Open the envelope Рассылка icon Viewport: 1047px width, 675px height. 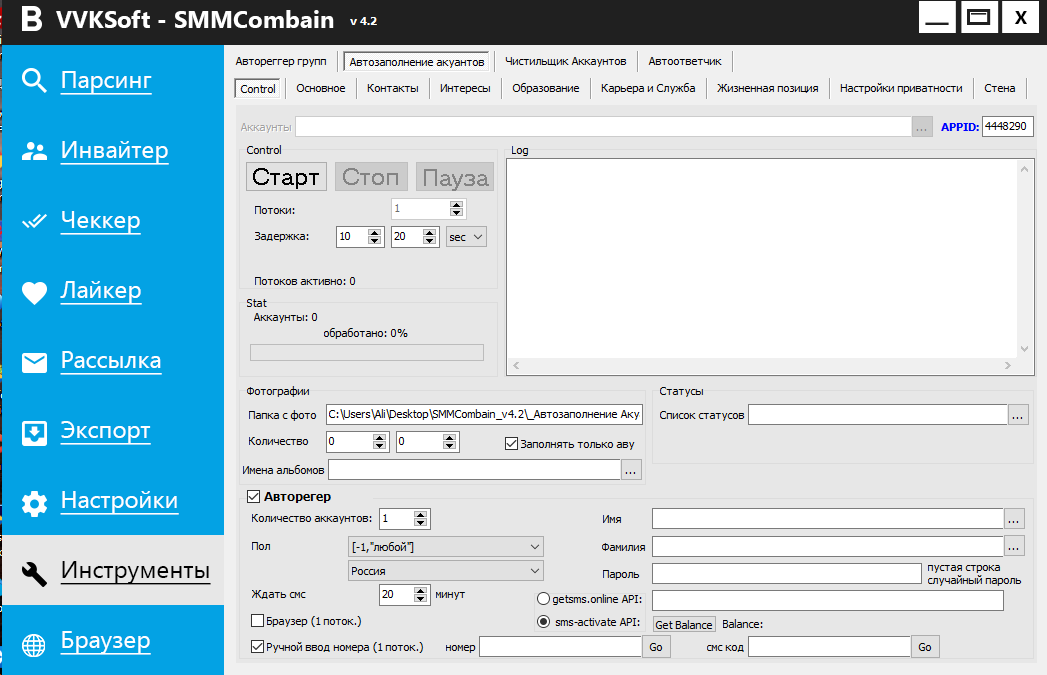click(x=35, y=361)
